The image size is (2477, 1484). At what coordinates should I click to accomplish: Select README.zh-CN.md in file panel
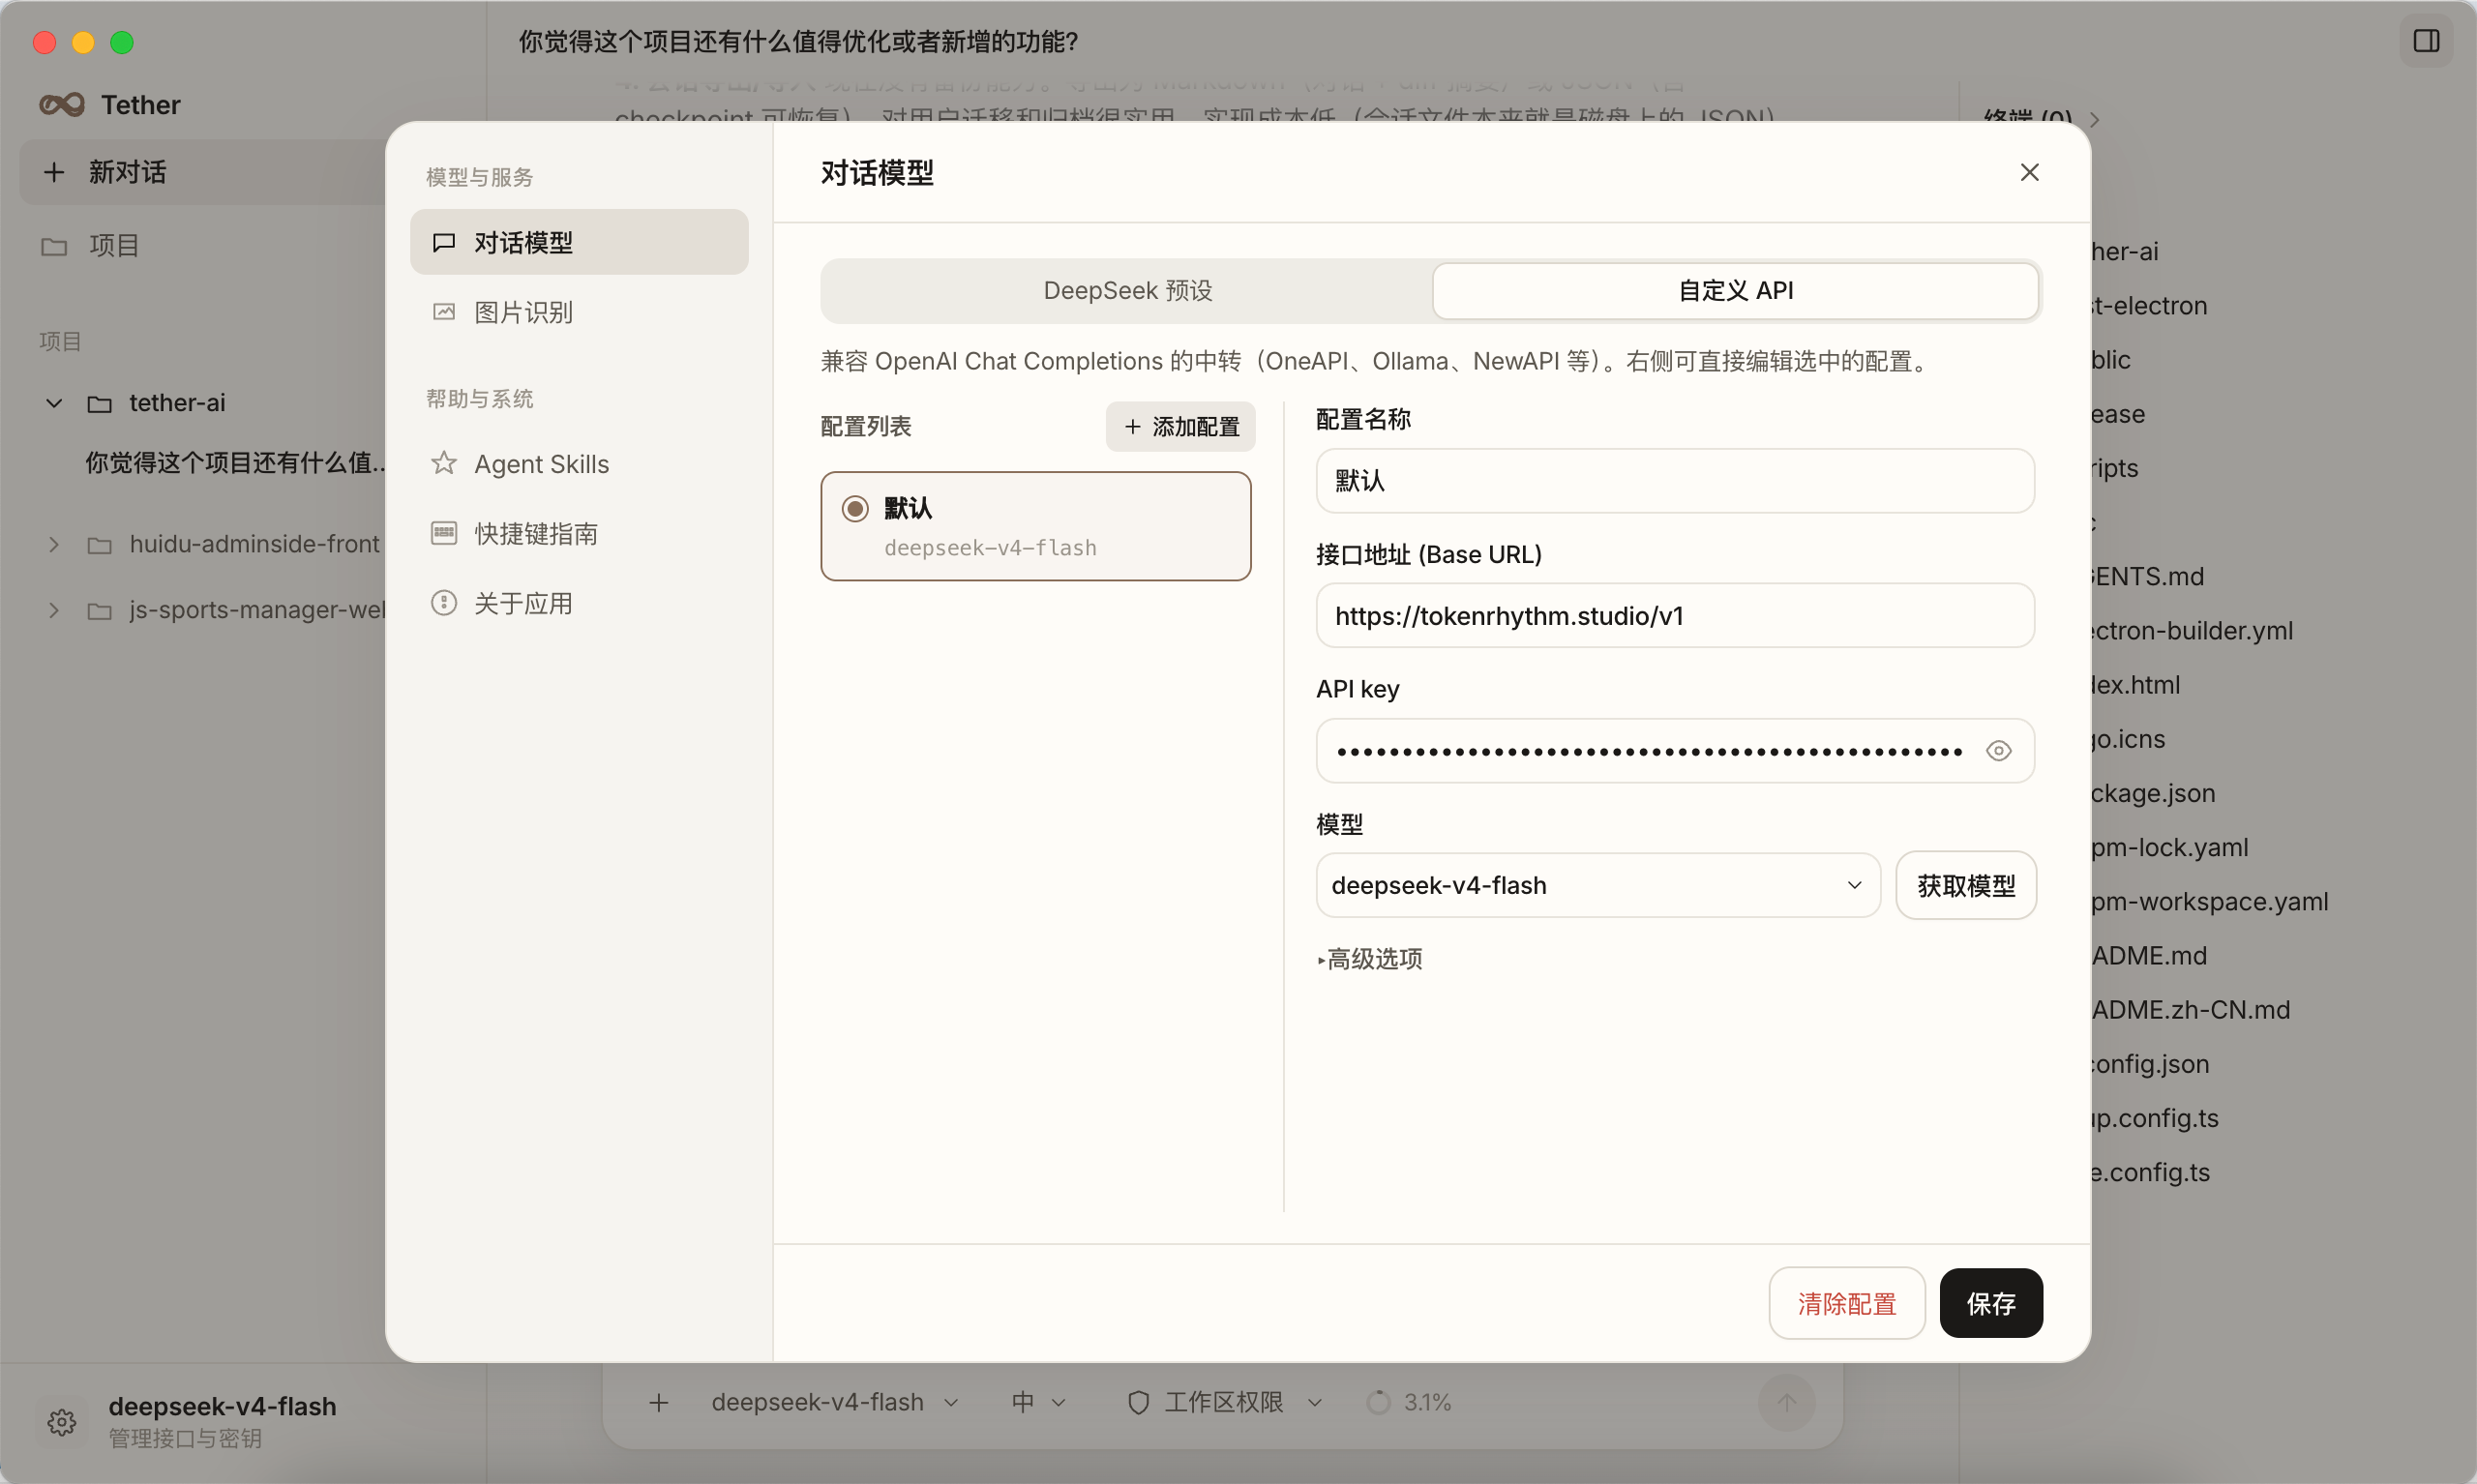tap(2190, 1010)
